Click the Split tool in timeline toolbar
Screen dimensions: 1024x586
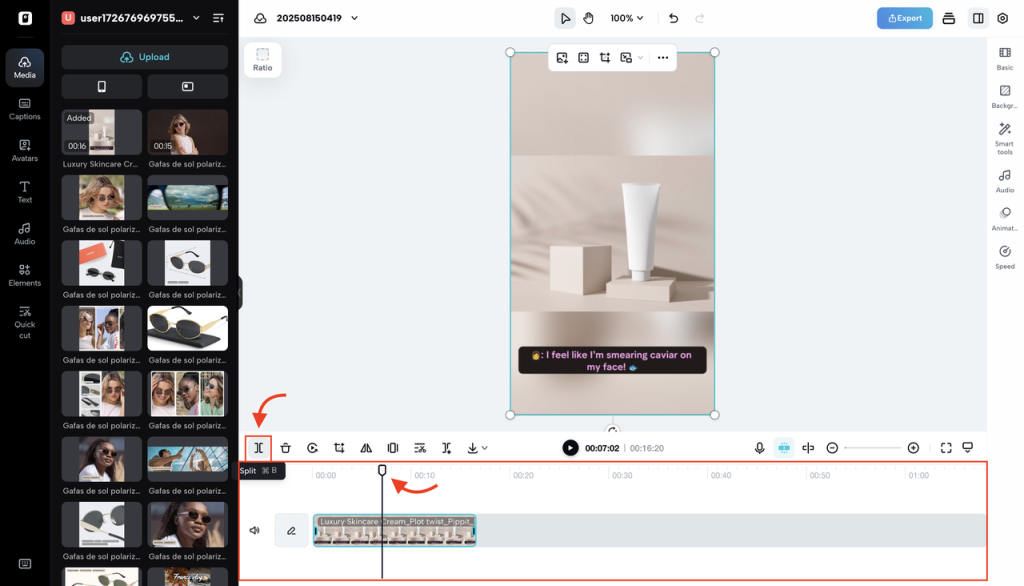coord(259,448)
